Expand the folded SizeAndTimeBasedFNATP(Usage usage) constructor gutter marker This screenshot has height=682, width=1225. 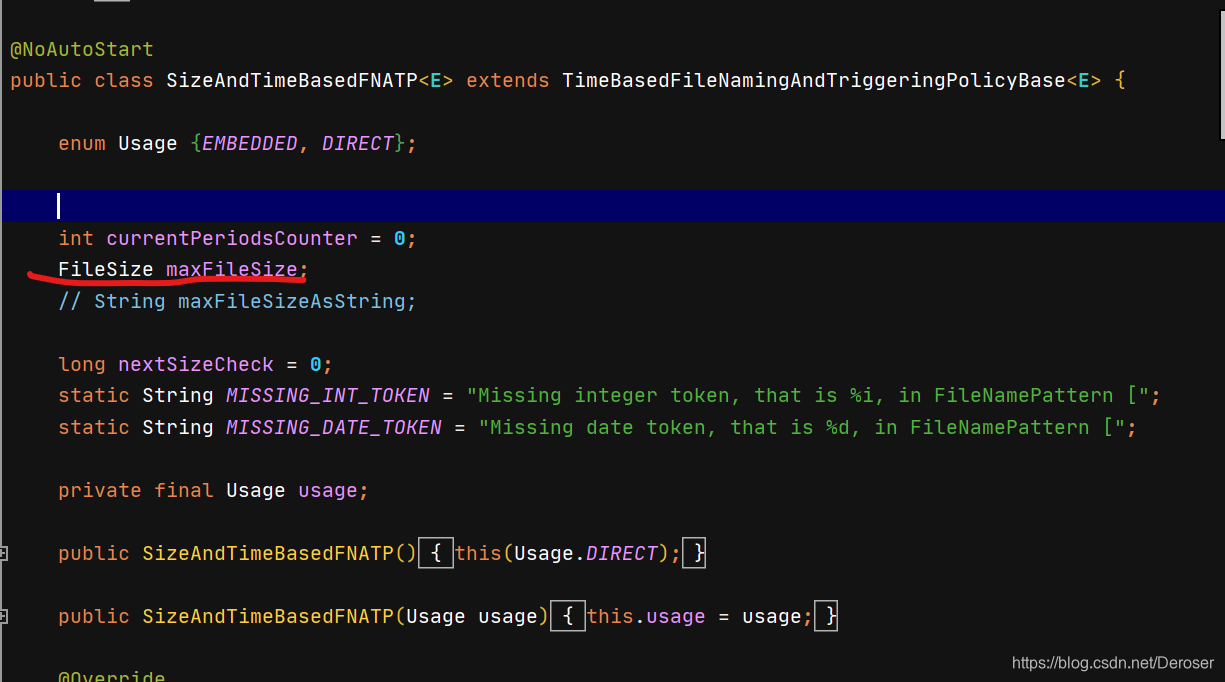point(3,616)
